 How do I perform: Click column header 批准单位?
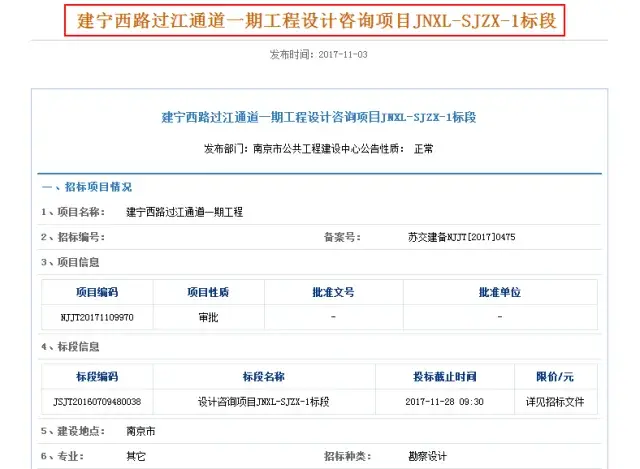point(500,292)
